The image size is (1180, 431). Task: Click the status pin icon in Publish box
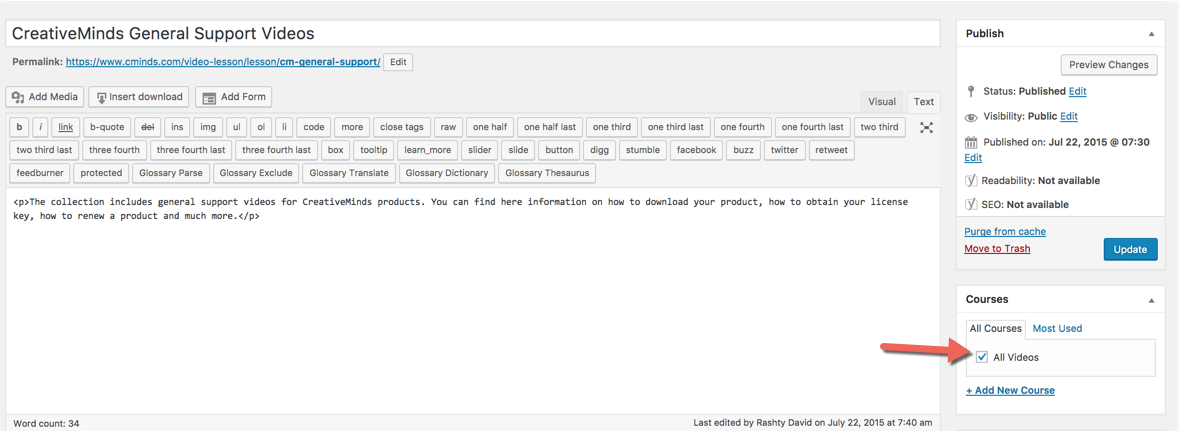(971, 91)
